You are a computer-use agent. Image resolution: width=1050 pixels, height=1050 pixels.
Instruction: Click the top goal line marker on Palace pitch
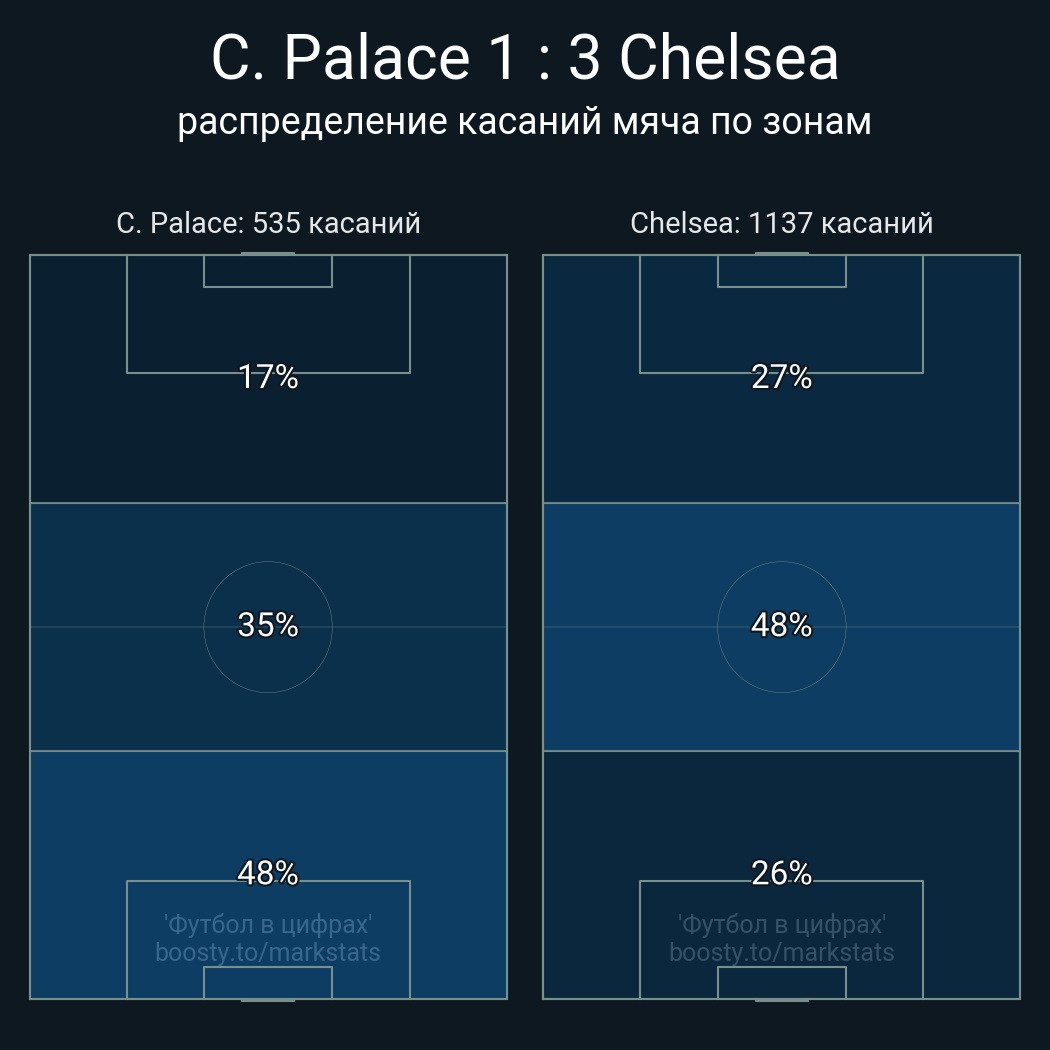click(268, 254)
